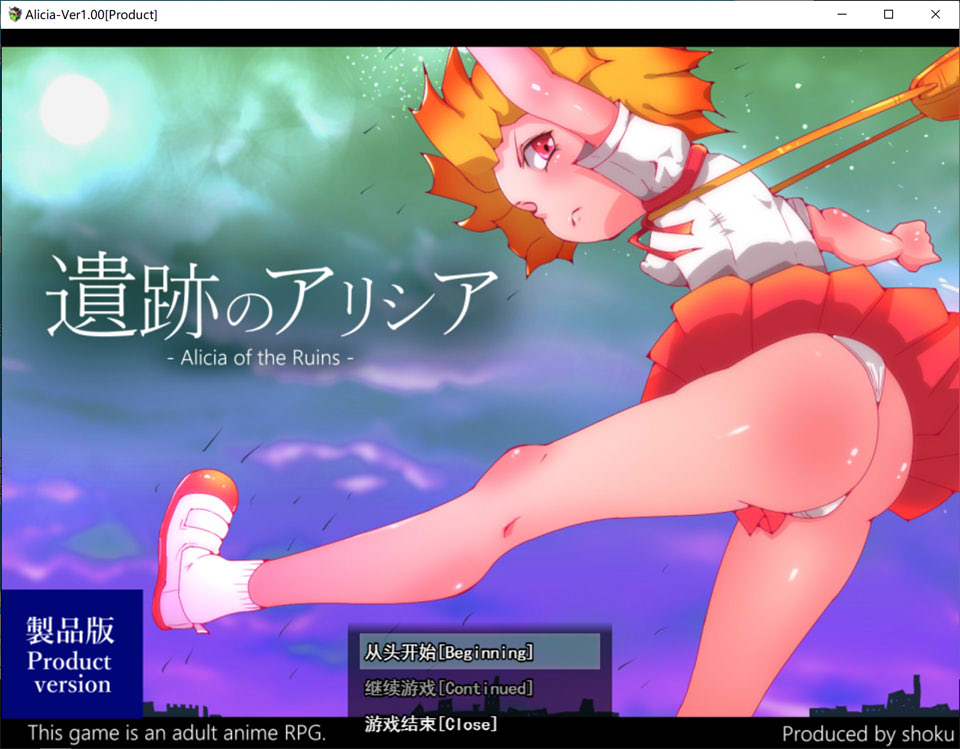This screenshot has height=749, width=960.
Task: Minimize the Alicia game window
Action: pos(842,14)
